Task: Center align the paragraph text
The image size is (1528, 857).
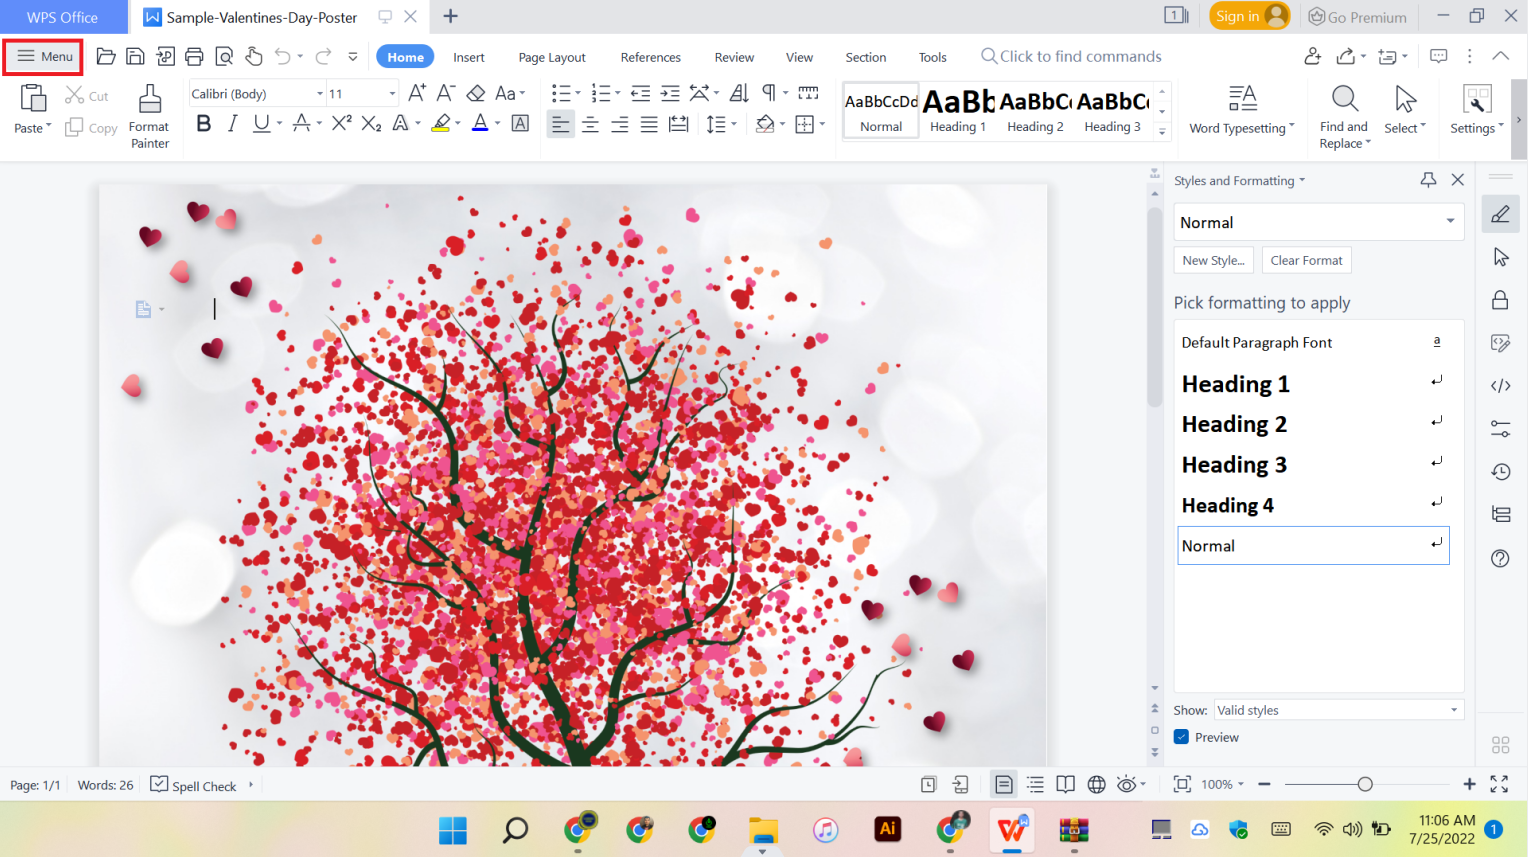Action: coord(590,124)
